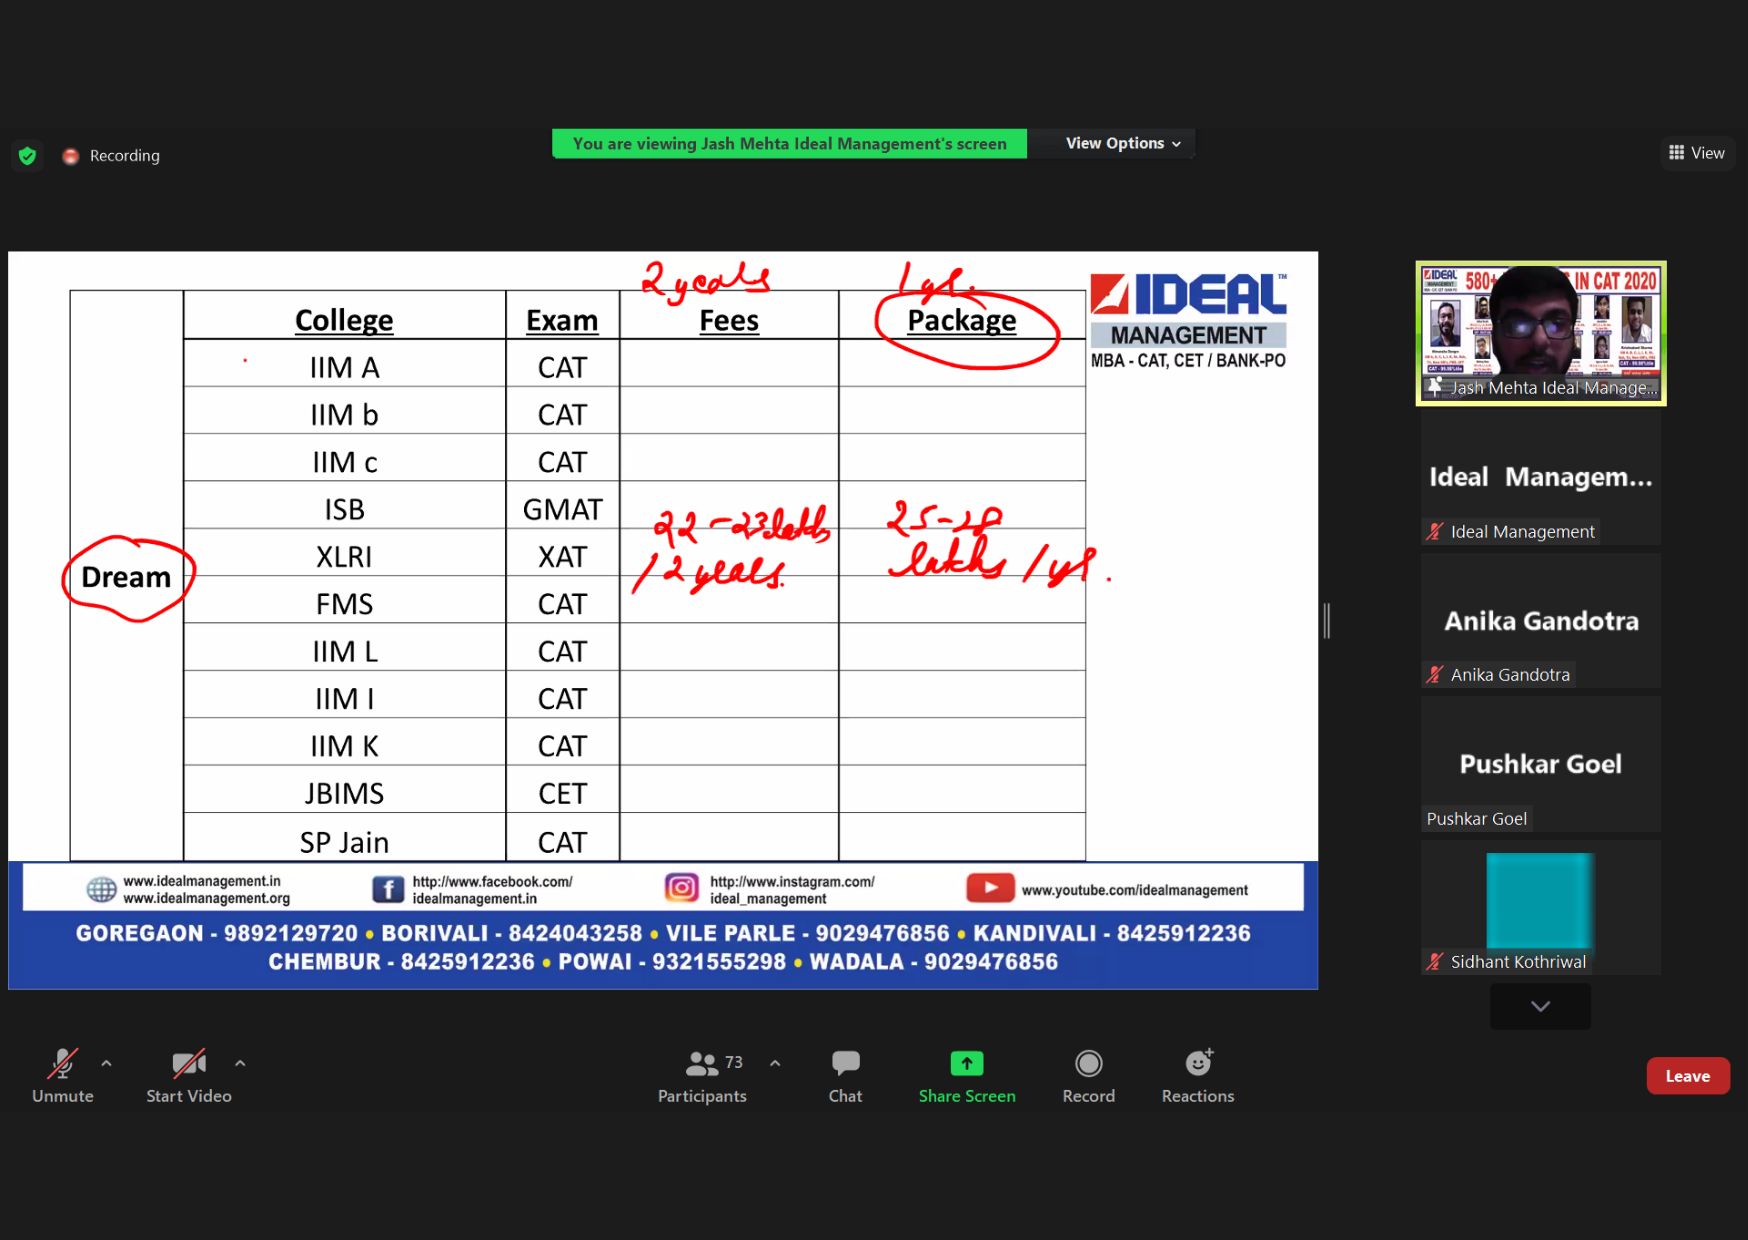Click muted mic icon beside Ideal Management label
1748x1240 pixels.
point(1435,532)
